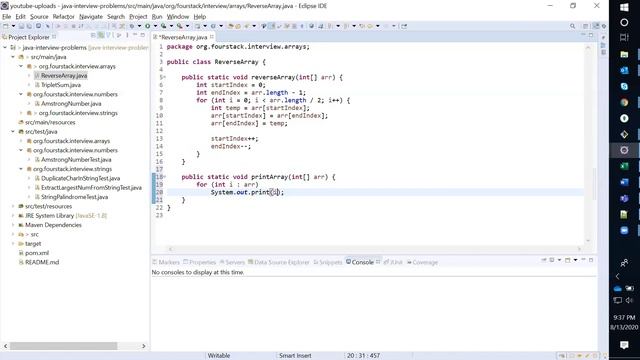Click Collapse All in Project Explorer
The image size is (640, 360).
point(93,36)
